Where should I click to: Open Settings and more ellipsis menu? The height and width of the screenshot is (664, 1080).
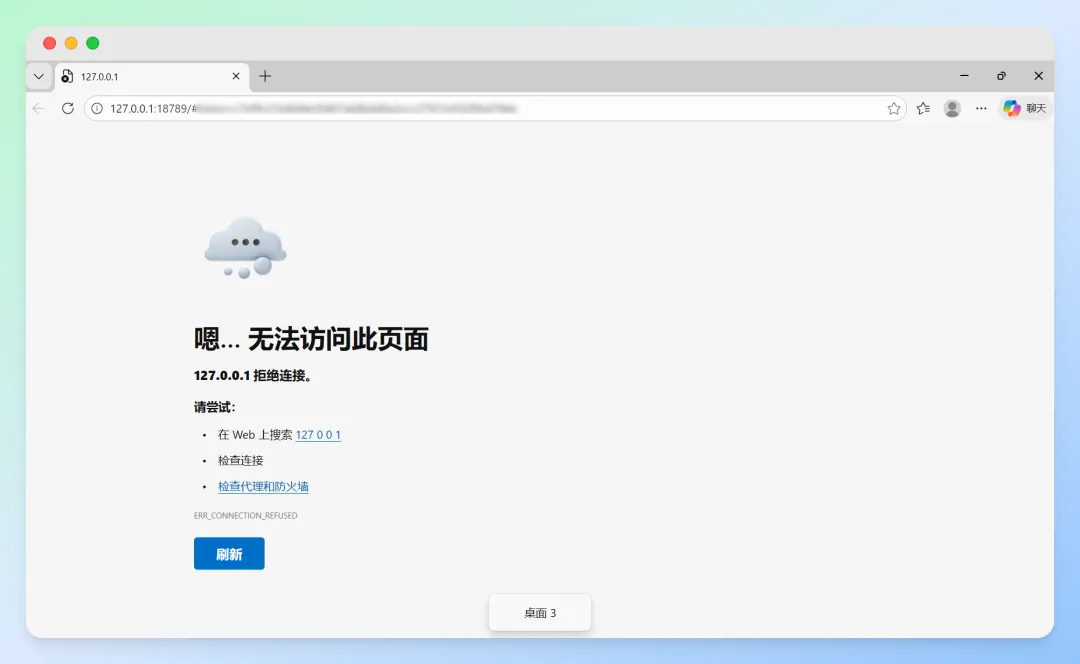coord(981,108)
